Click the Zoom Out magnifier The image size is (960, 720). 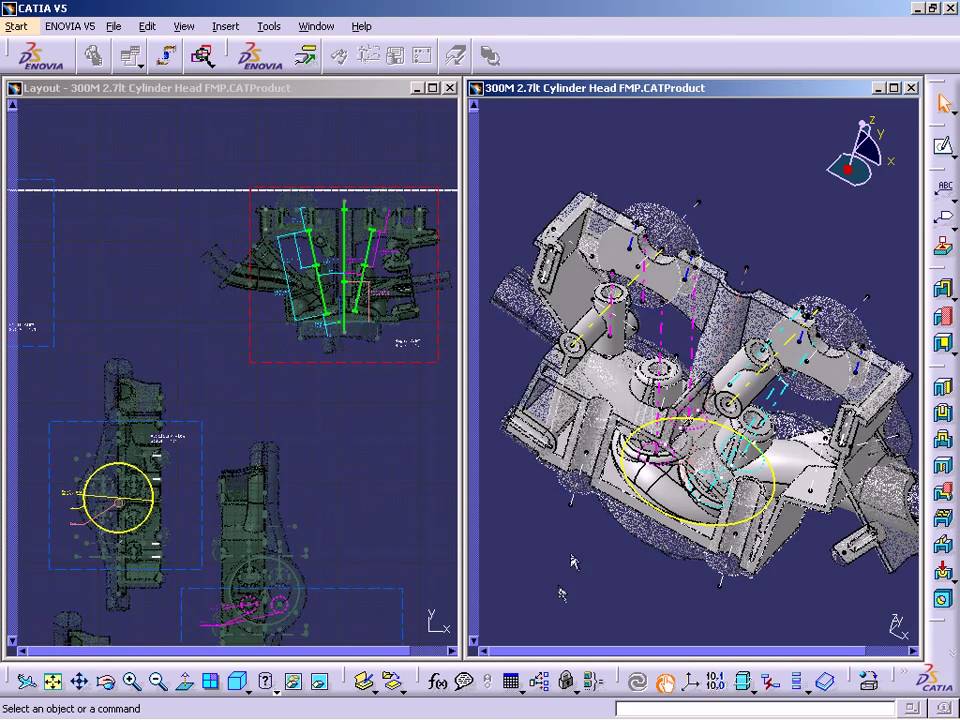tap(158, 681)
